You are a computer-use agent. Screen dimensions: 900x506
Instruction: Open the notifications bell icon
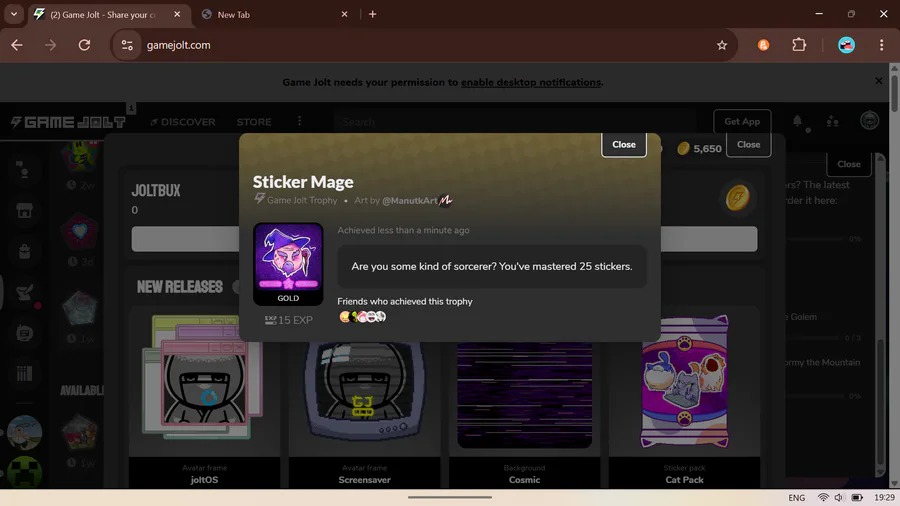coord(797,121)
